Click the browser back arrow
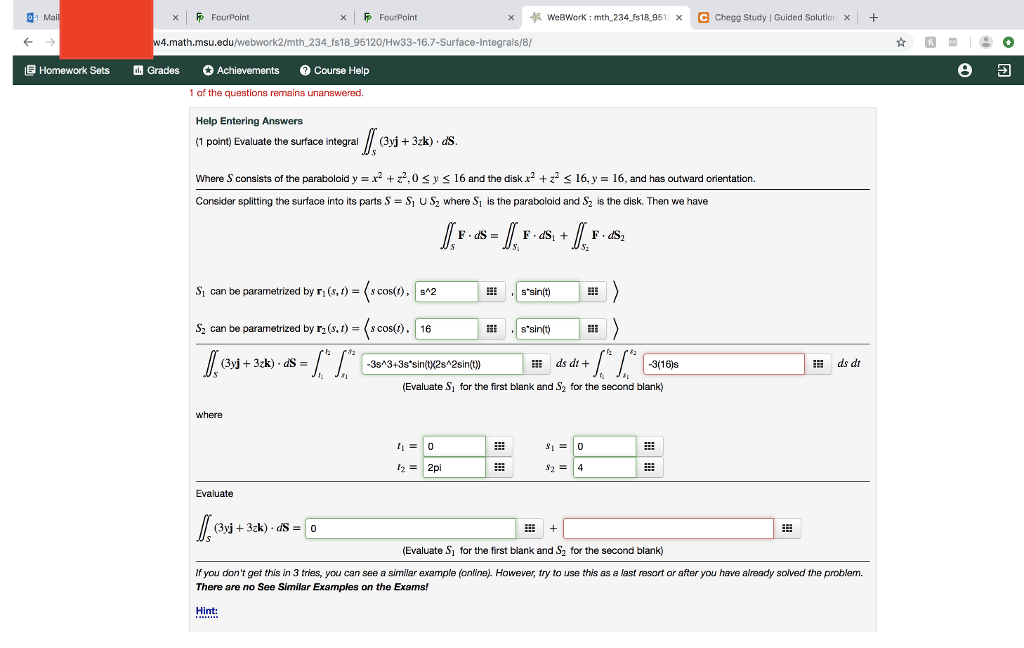The width and height of the screenshot is (1024, 648). pos(27,42)
